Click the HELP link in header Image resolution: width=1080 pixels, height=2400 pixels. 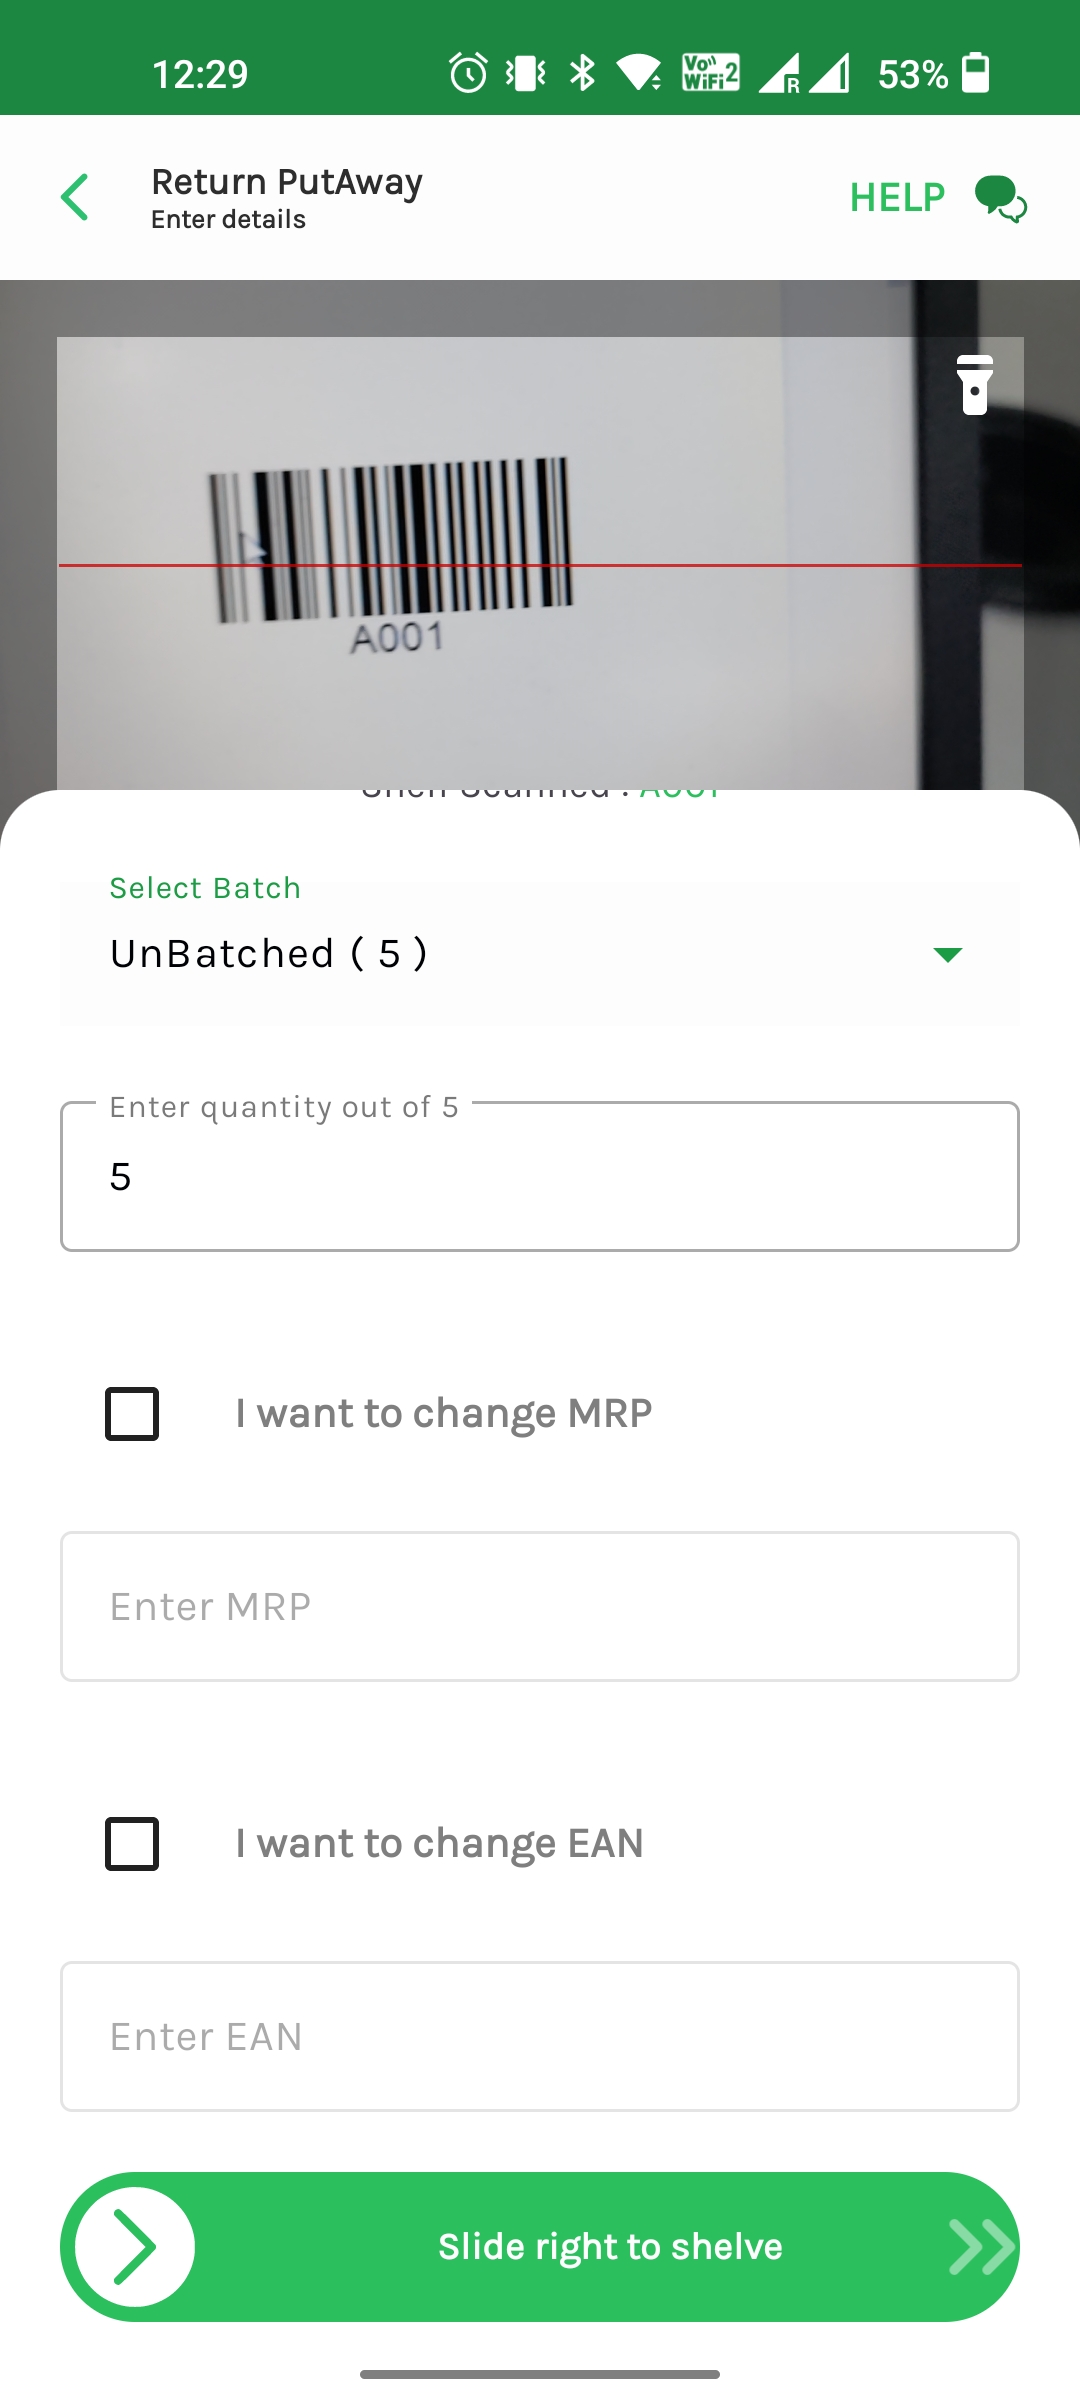[897, 198]
